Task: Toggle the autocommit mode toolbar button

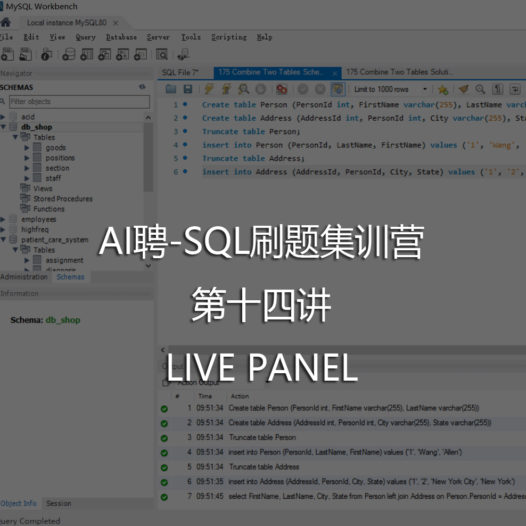Action: (x=337, y=89)
